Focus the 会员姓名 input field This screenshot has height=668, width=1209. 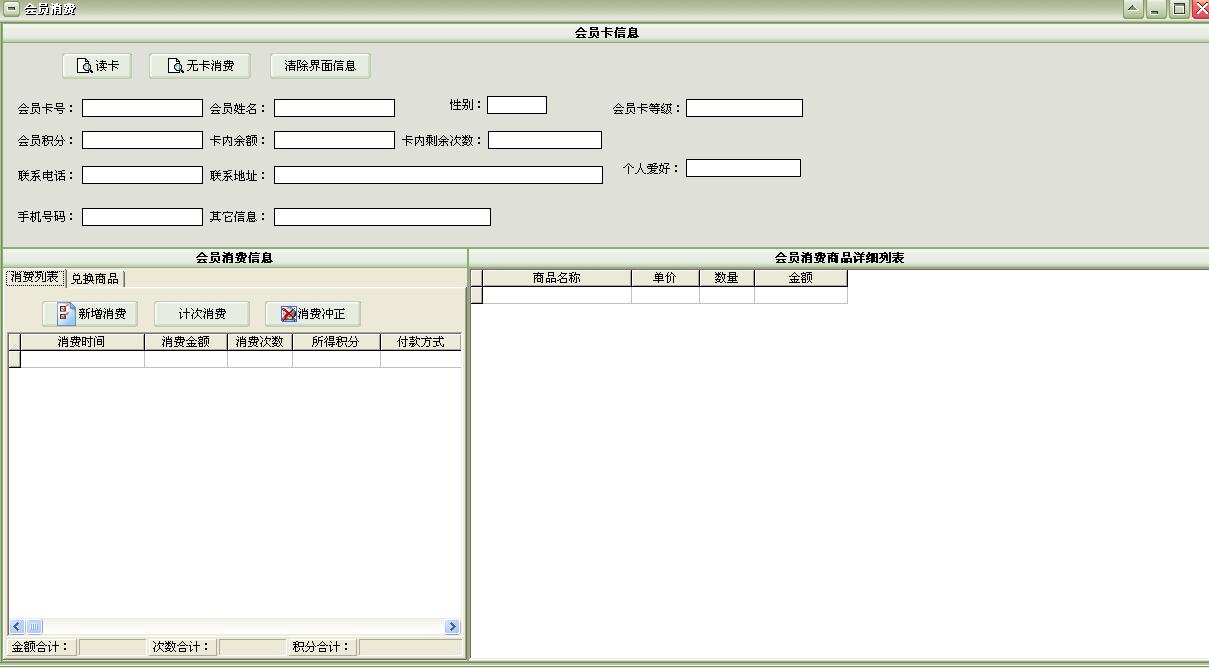pos(334,108)
